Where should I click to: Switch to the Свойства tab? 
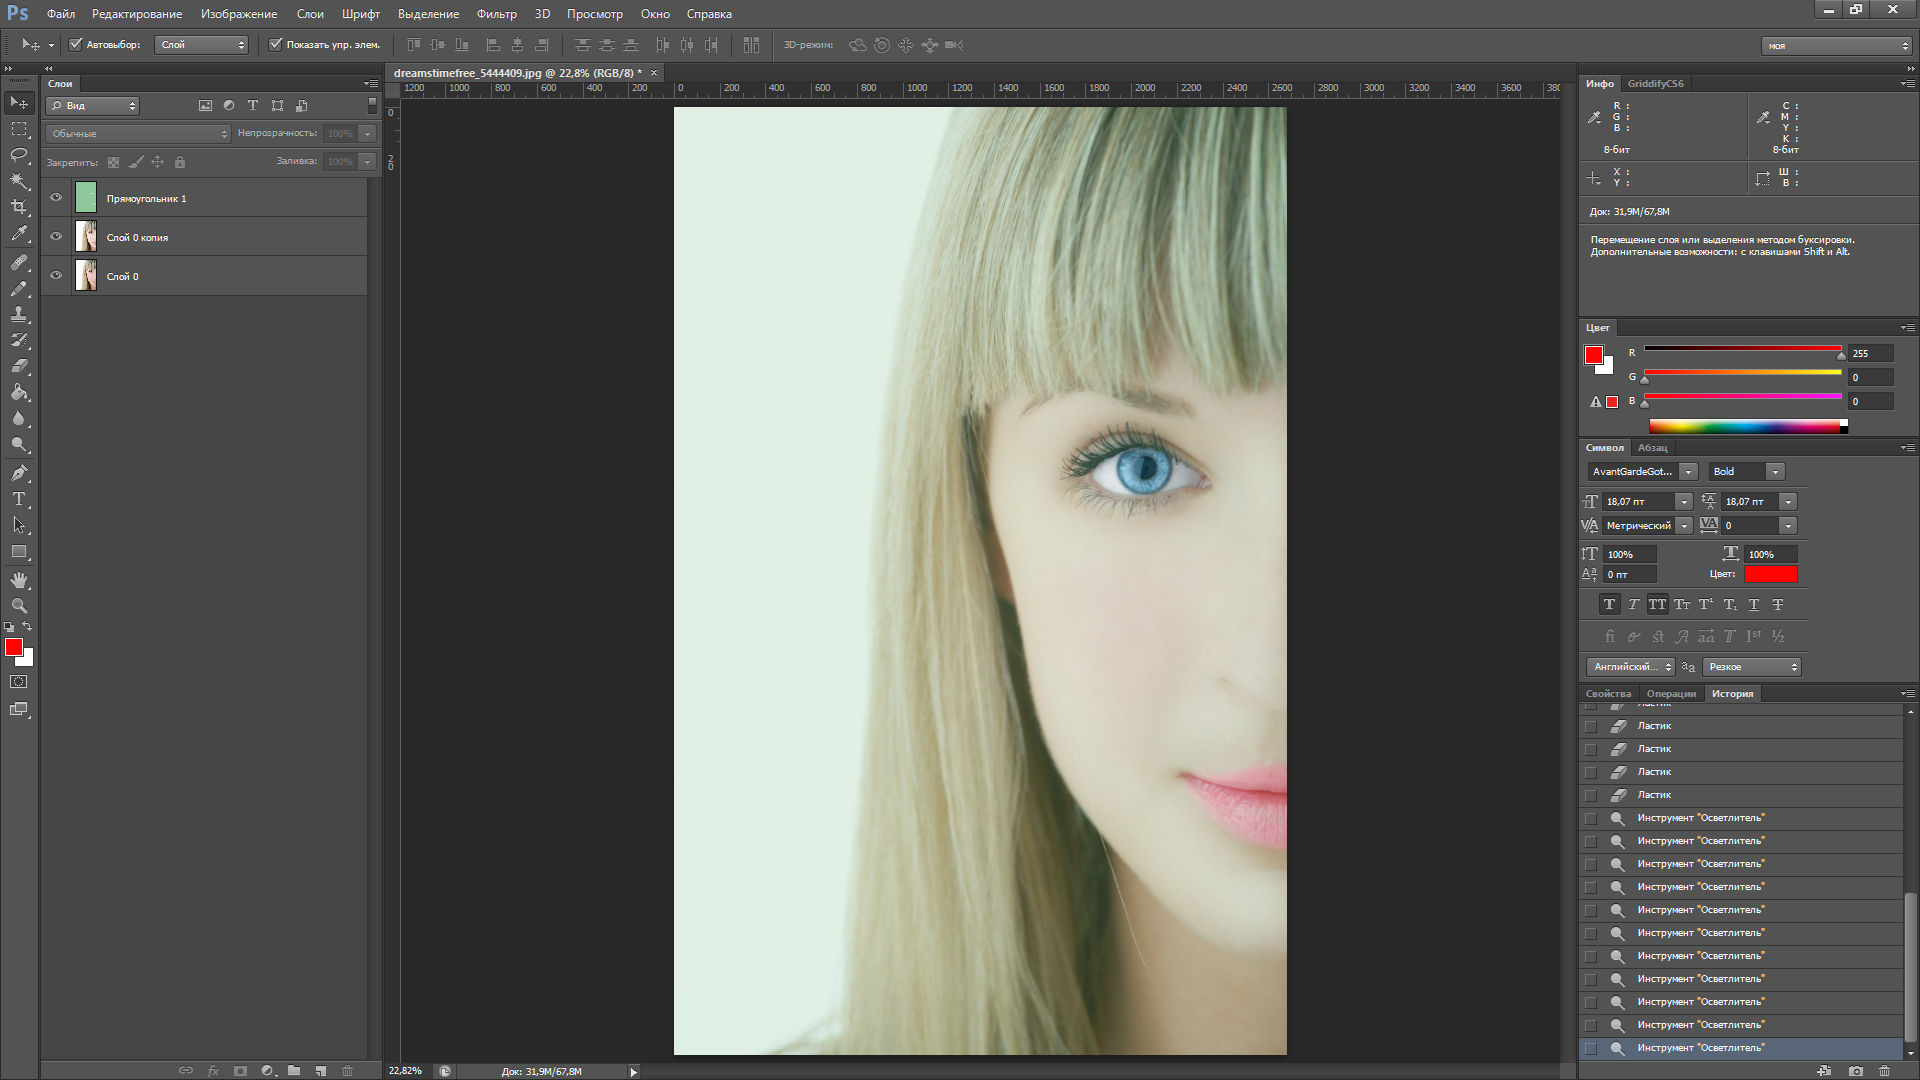[1608, 694]
